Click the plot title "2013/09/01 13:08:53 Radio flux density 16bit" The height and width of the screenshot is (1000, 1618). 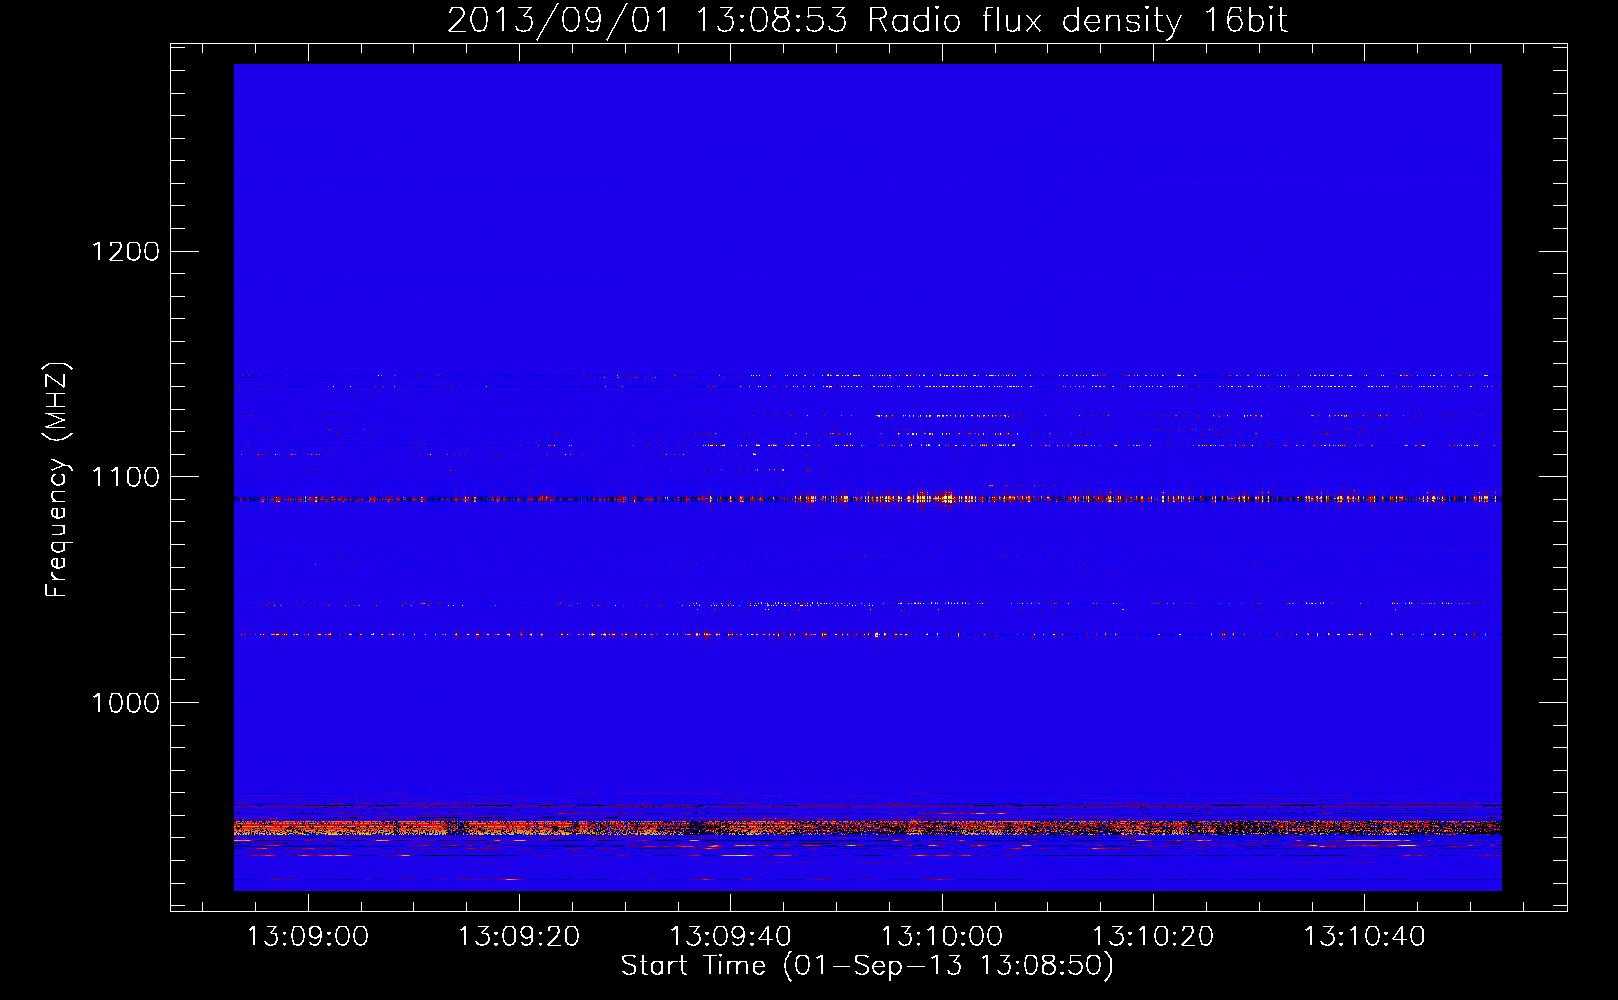pos(867,20)
